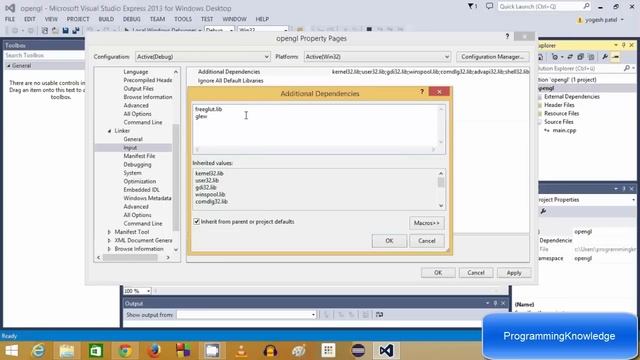Click the feedback speech bubble icon

[x=489, y=6]
